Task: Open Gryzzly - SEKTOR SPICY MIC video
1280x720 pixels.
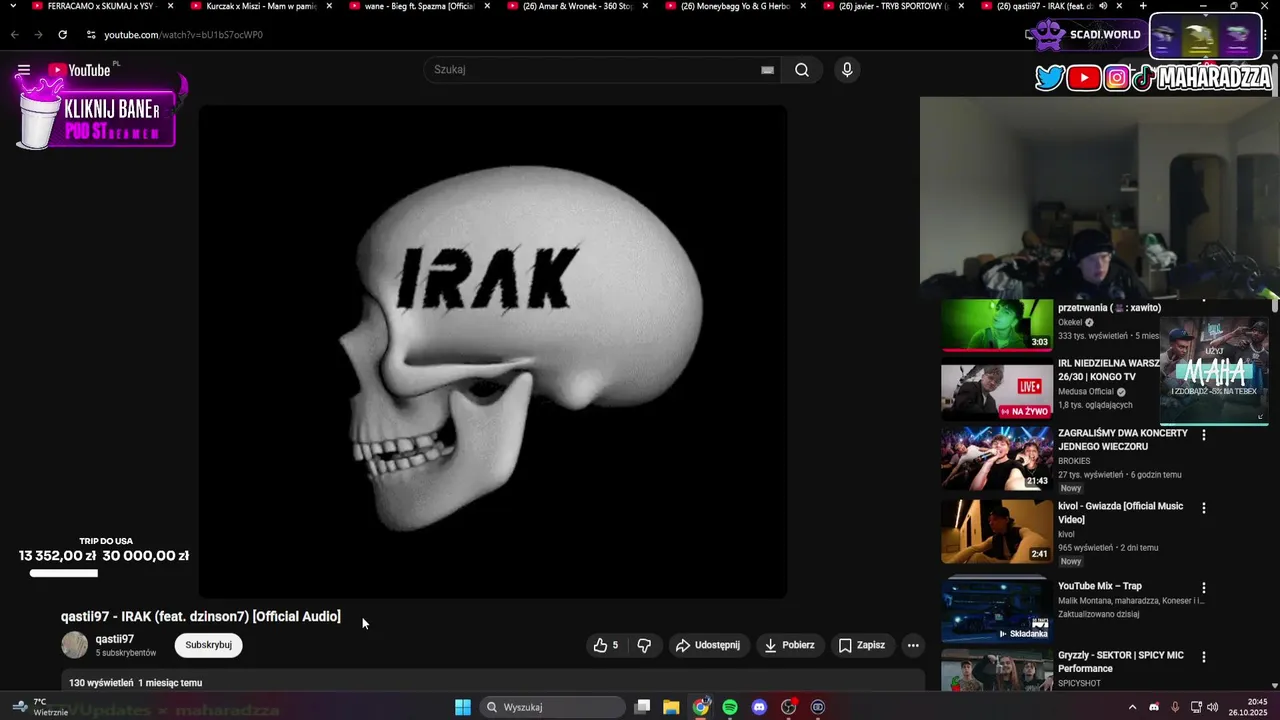Action: tap(1120, 662)
